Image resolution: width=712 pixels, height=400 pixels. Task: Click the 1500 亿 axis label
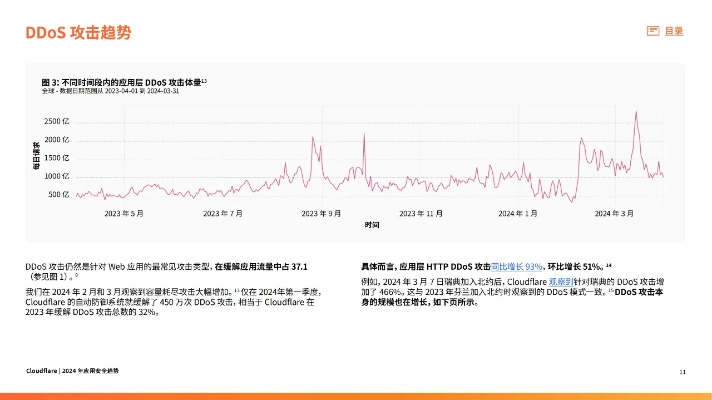coord(56,158)
